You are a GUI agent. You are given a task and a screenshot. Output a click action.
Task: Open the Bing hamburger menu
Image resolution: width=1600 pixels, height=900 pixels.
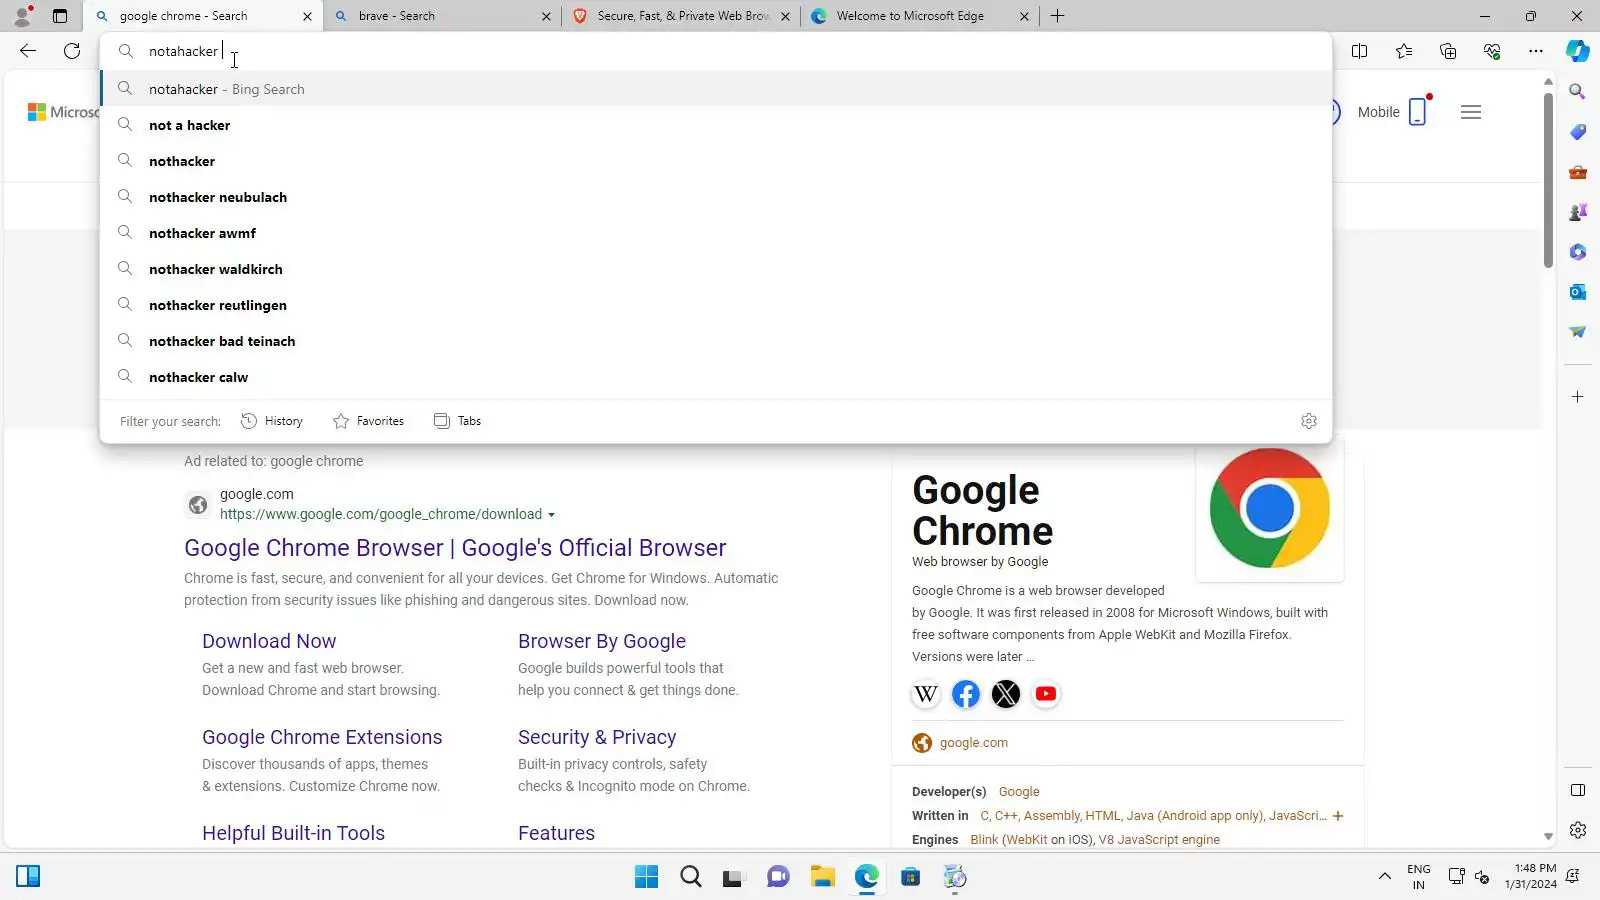click(1471, 112)
